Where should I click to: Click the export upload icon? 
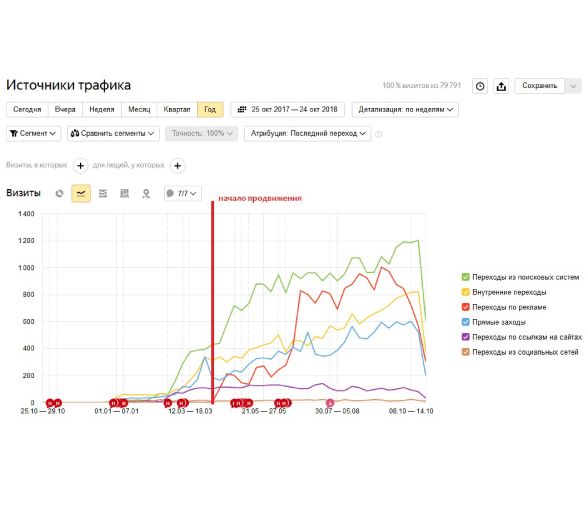coord(501,86)
